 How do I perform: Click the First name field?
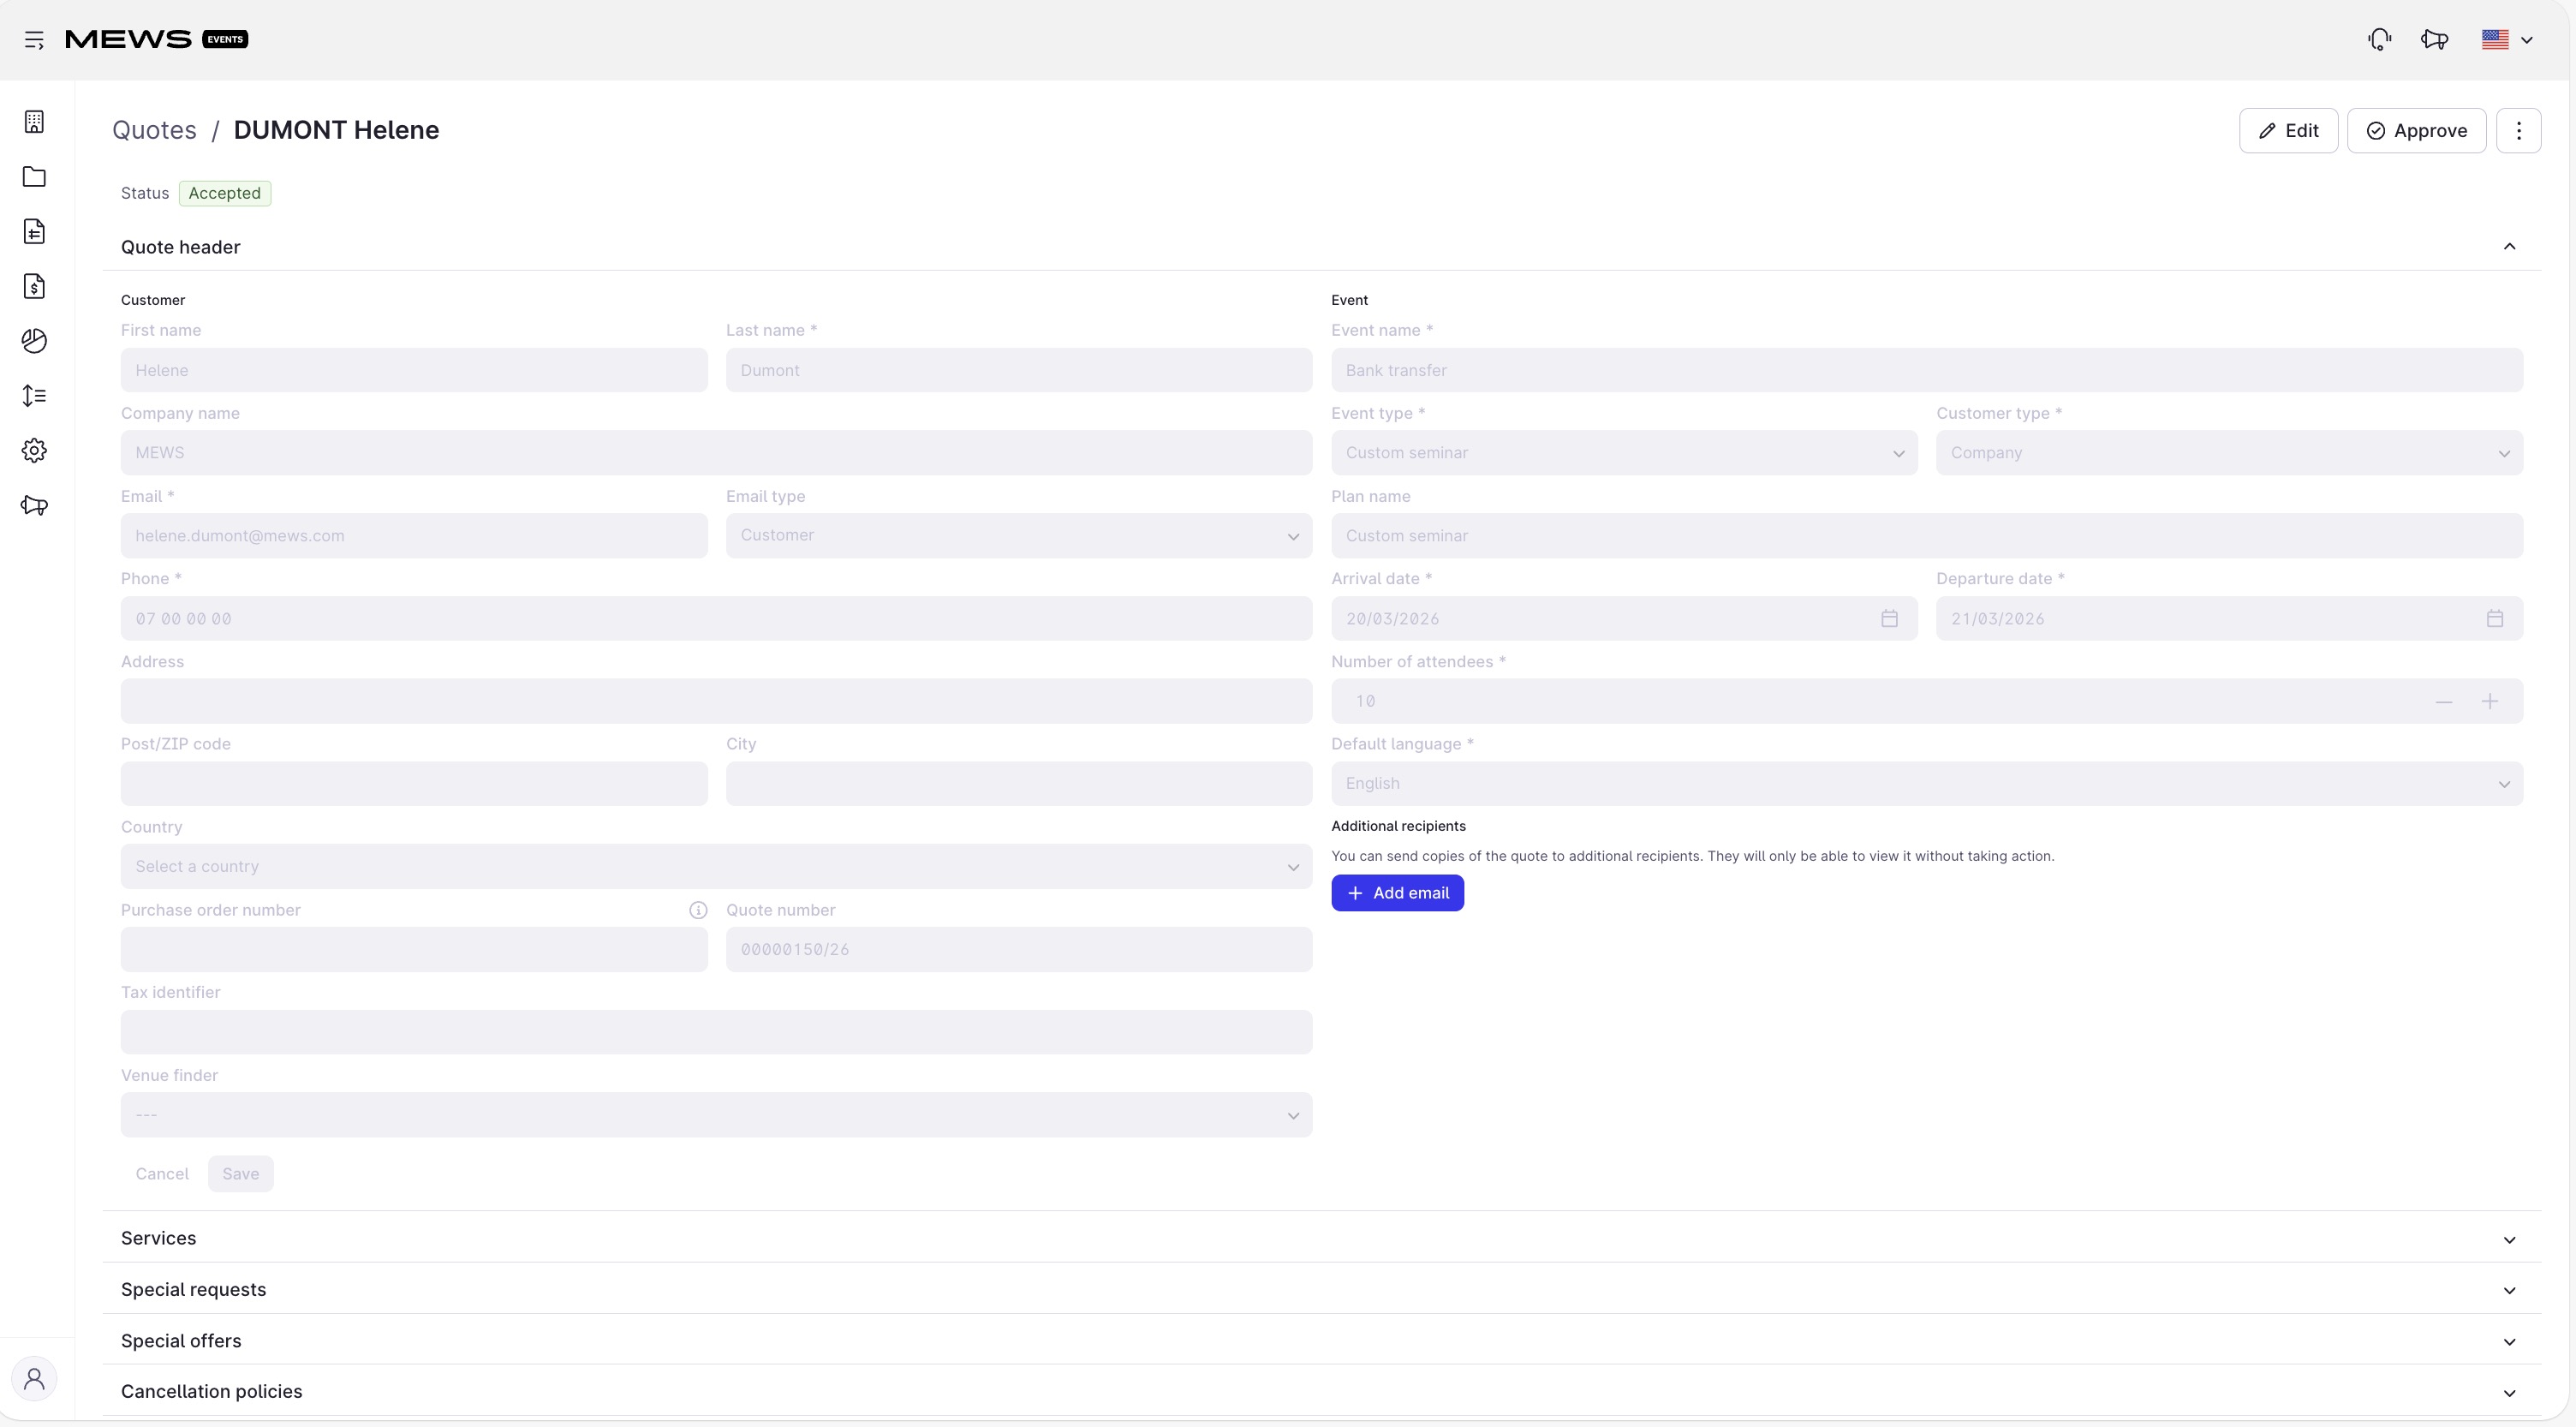tap(414, 370)
